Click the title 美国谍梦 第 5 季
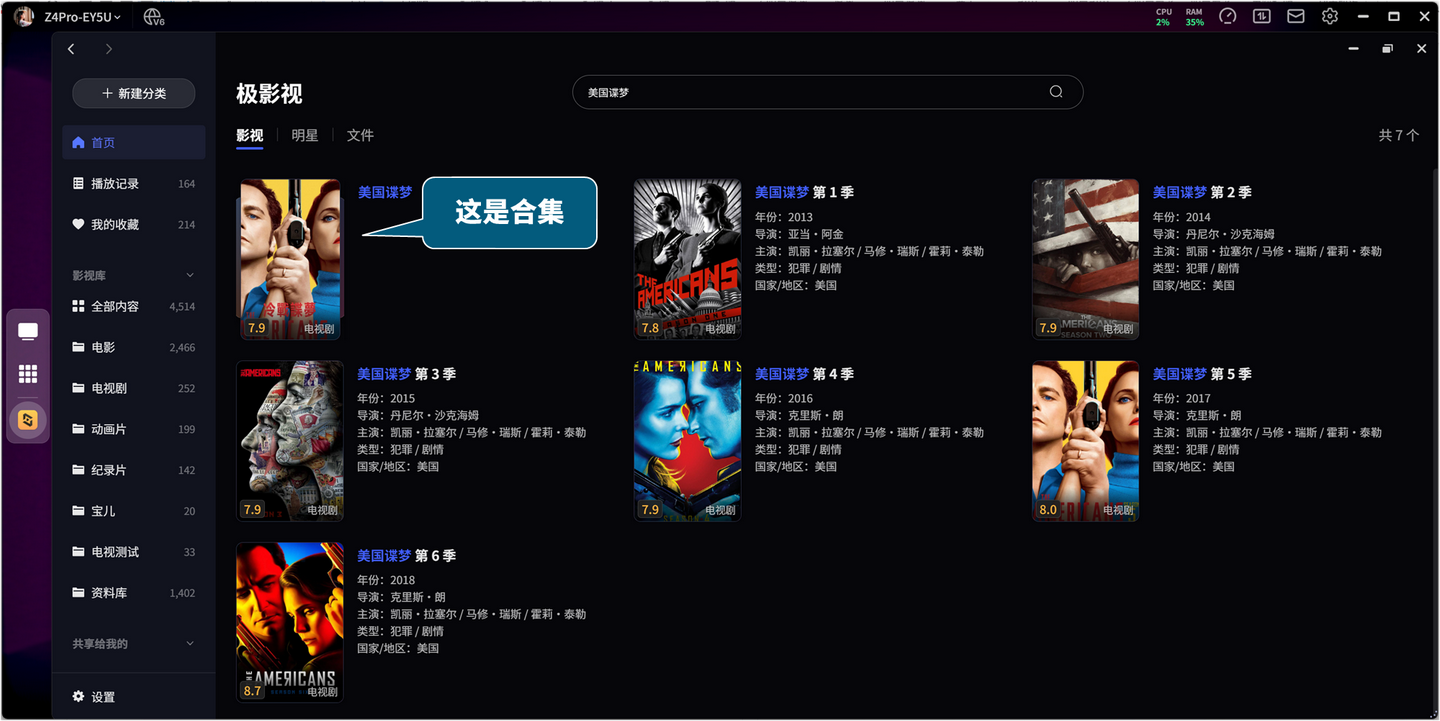Viewport: 1440px width, 721px height. (1202, 374)
